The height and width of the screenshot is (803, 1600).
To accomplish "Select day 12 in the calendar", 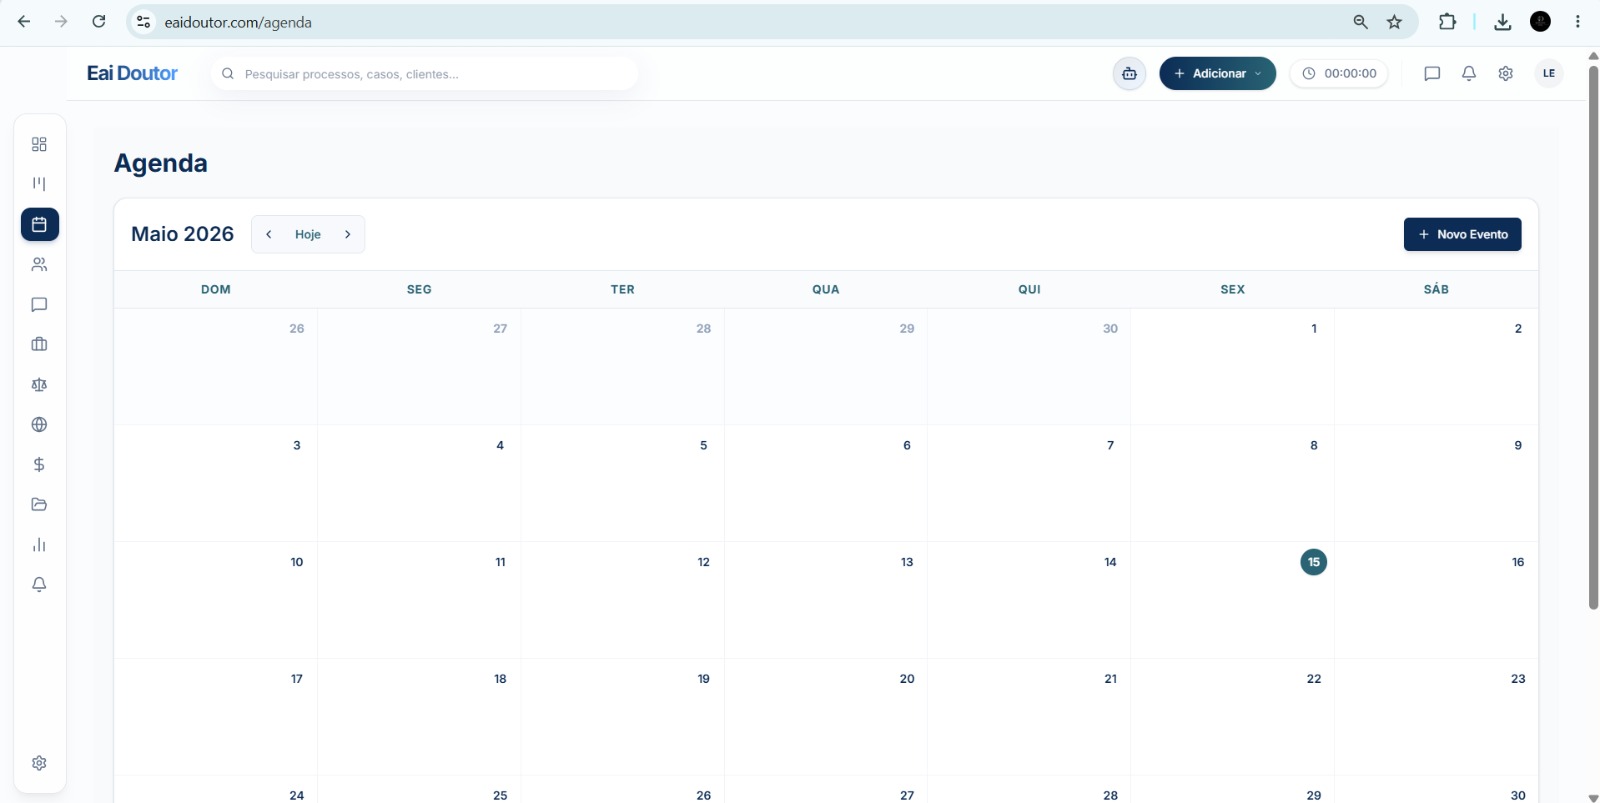I will click(704, 563).
